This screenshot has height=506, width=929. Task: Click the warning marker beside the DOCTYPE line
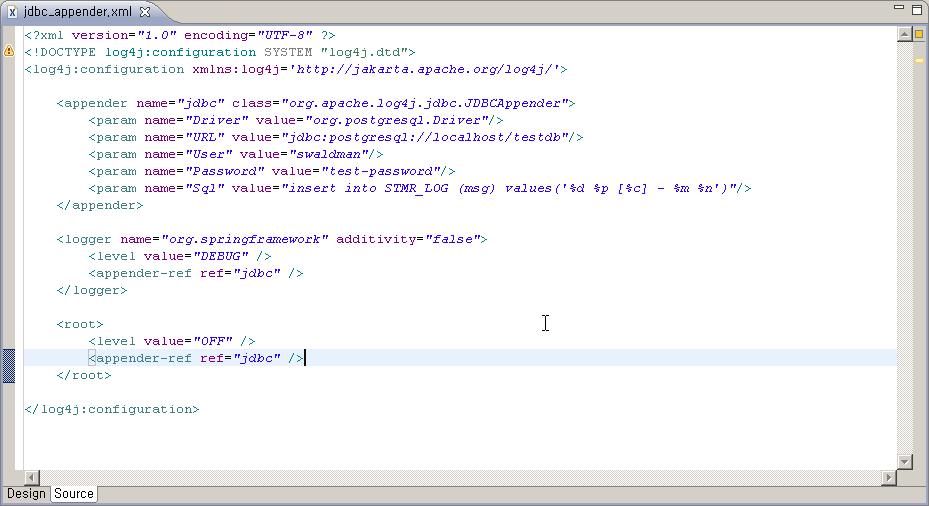click(9, 50)
